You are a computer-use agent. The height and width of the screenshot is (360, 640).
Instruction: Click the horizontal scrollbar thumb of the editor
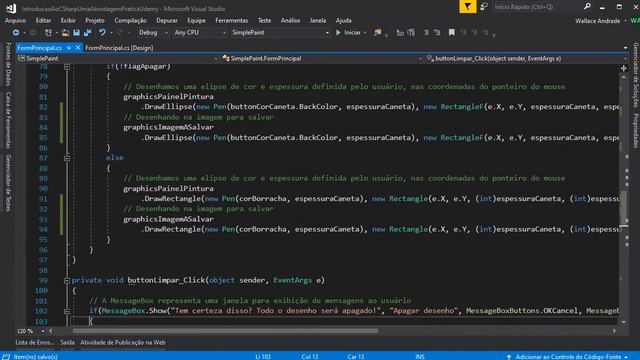coord(225,331)
